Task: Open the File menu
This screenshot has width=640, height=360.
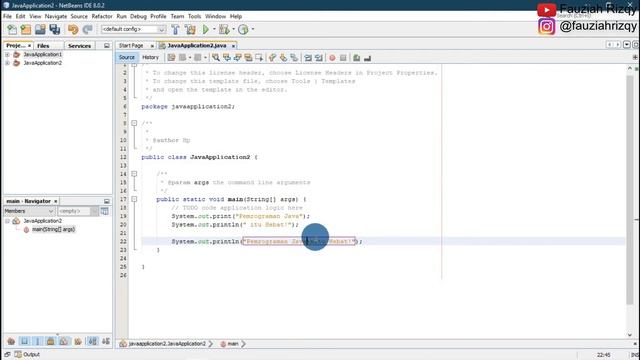Action: pos(7,16)
